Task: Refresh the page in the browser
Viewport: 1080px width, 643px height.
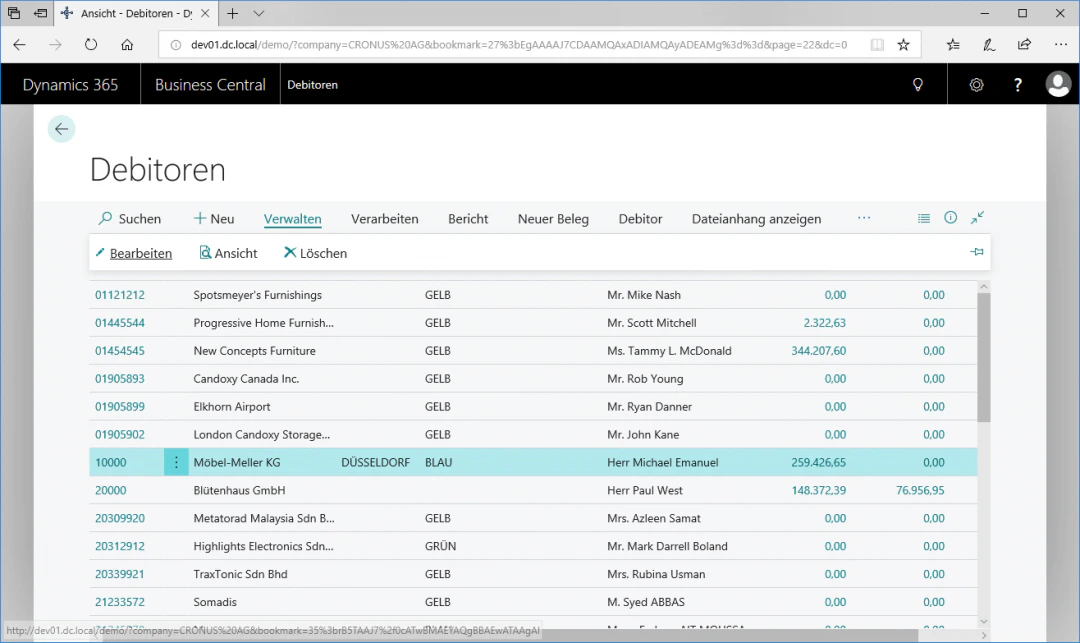Action: coord(91,45)
